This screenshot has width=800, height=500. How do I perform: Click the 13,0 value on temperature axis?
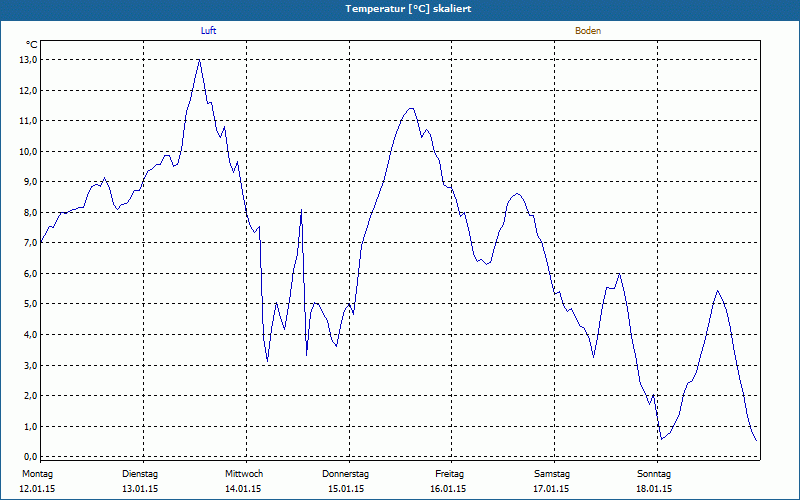pos(30,60)
